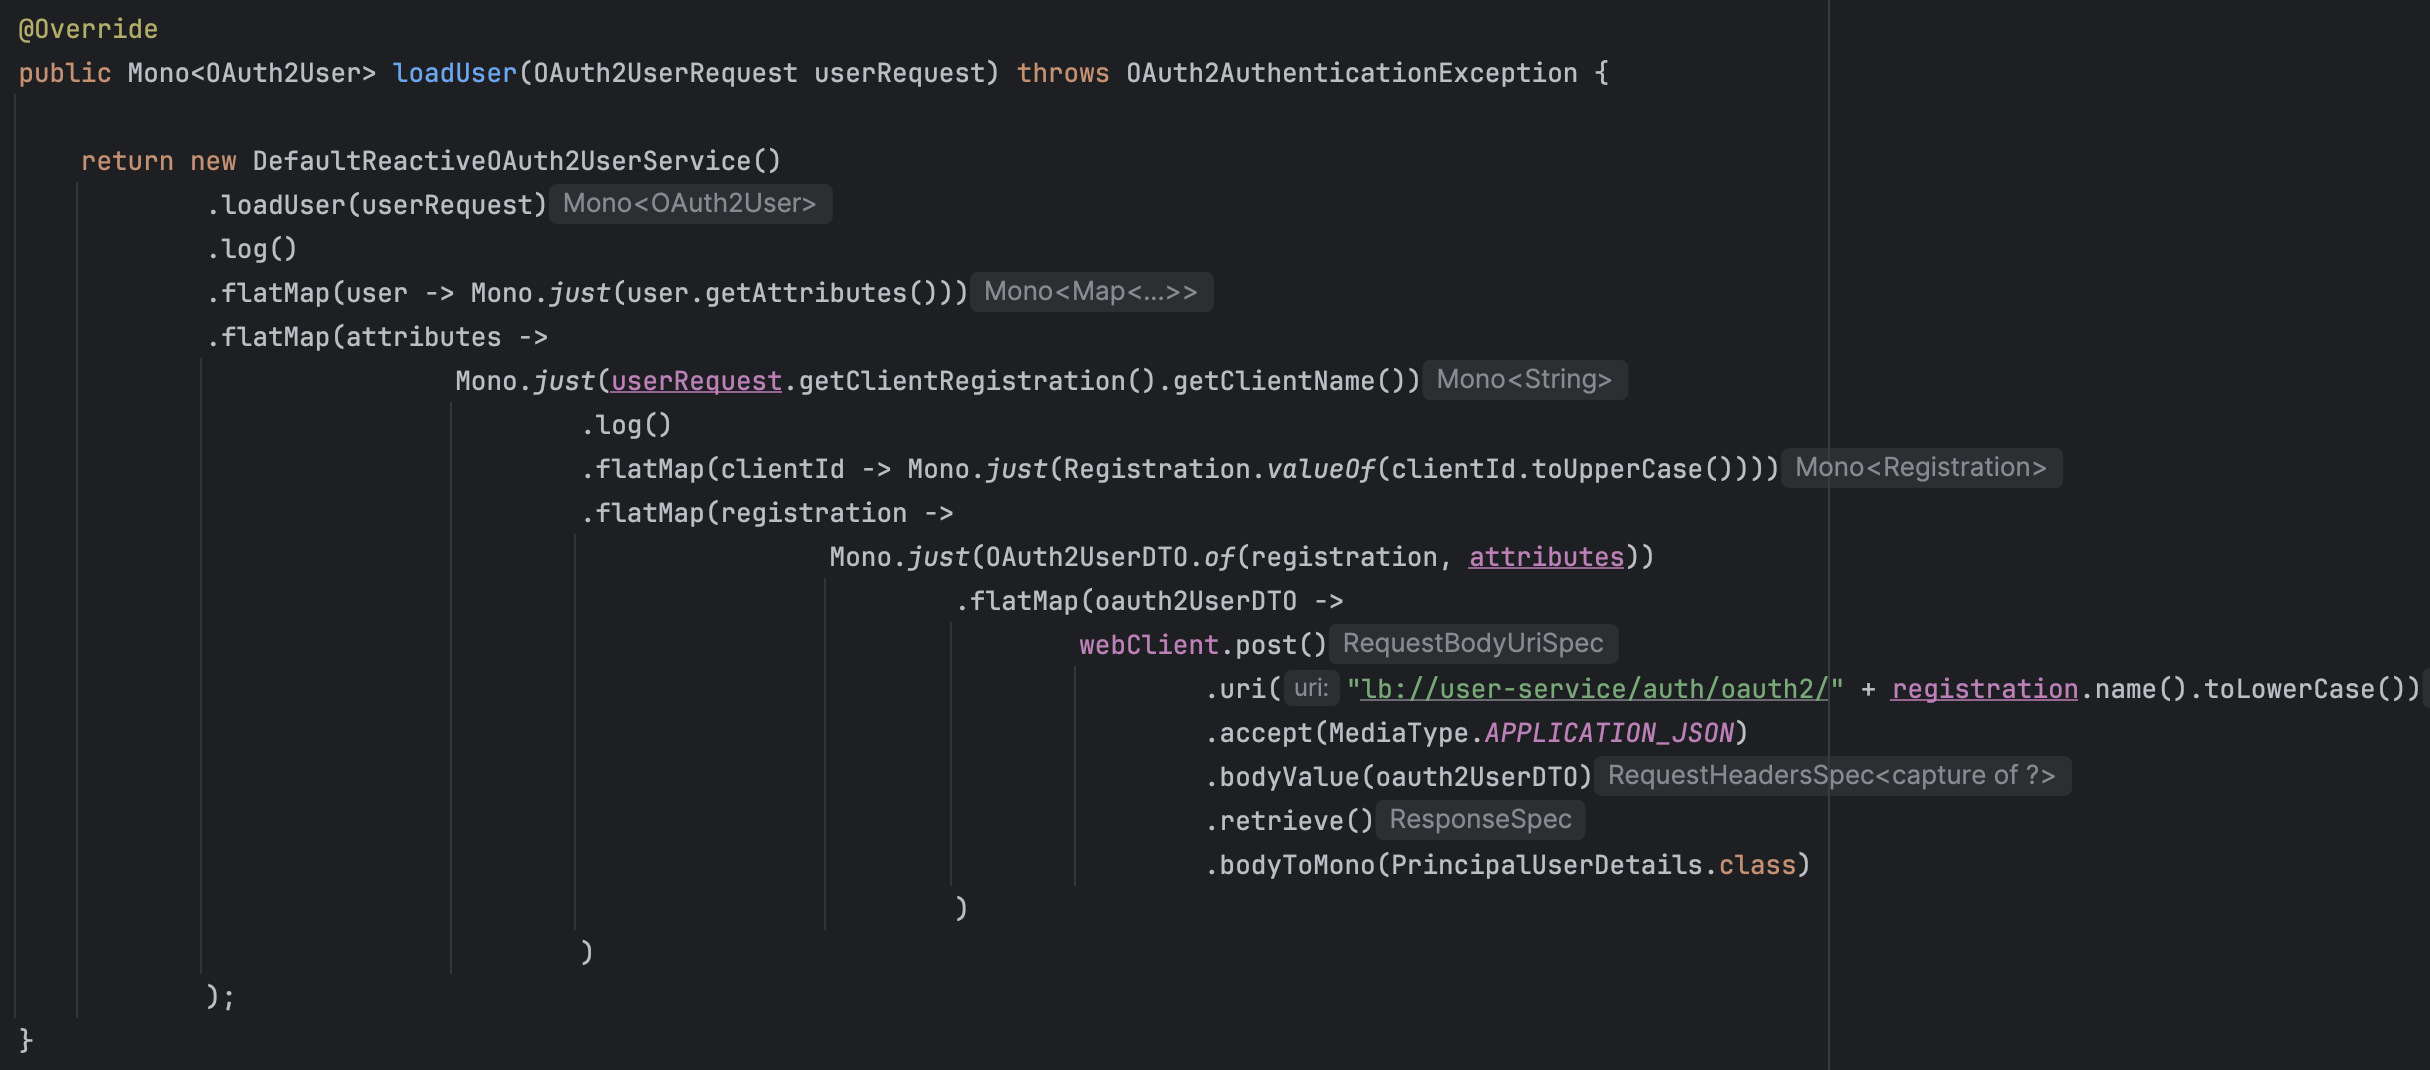Click getClientRegistration() method call

point(977,381)
